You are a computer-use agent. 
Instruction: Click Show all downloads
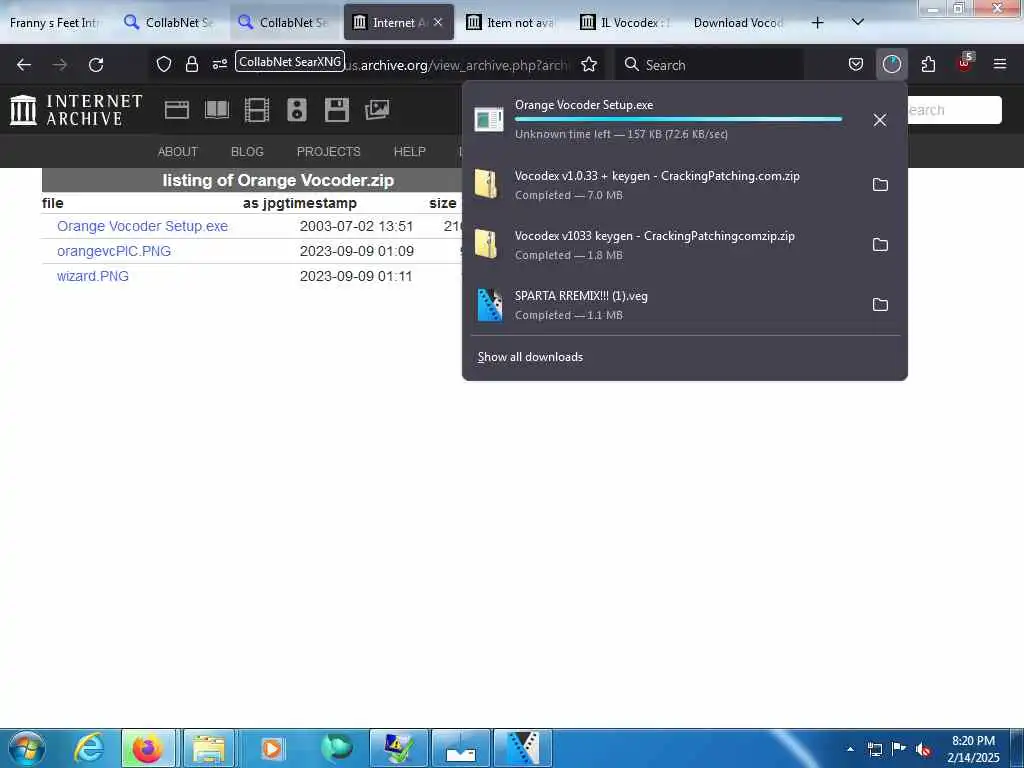[530, 357]
